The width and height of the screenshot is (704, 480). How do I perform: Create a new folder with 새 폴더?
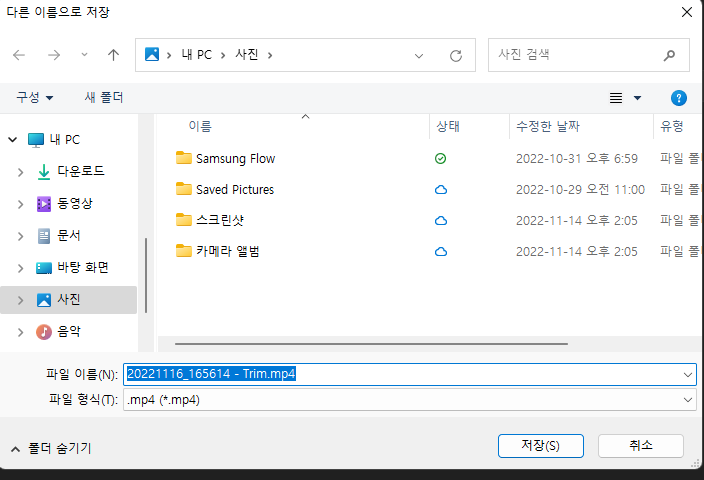tap(104, 97)
